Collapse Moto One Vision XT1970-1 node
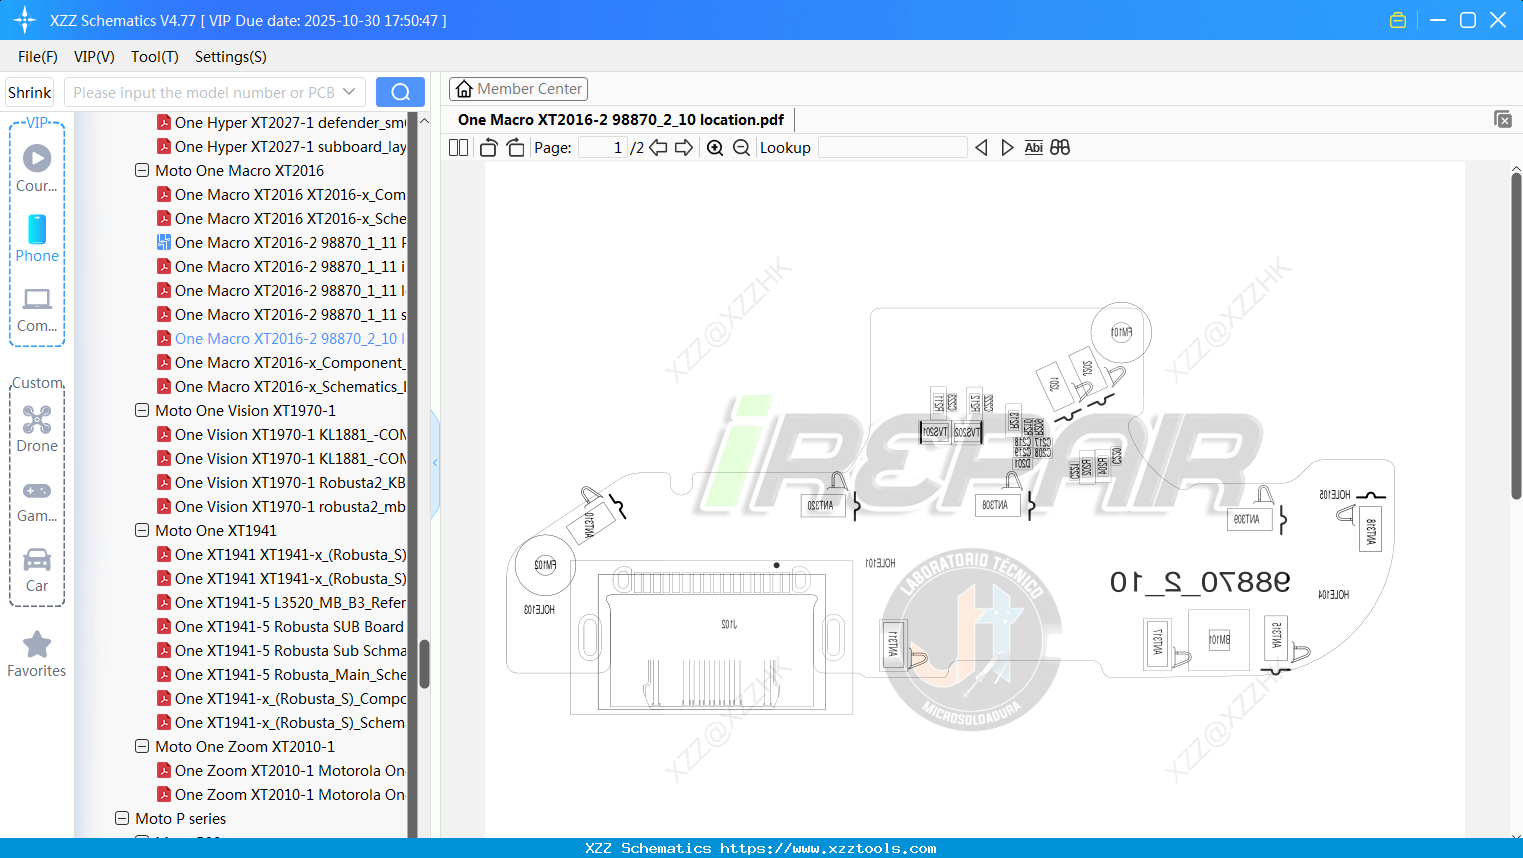The height and width of the screenshot is (858, 1523). (142, 410)
